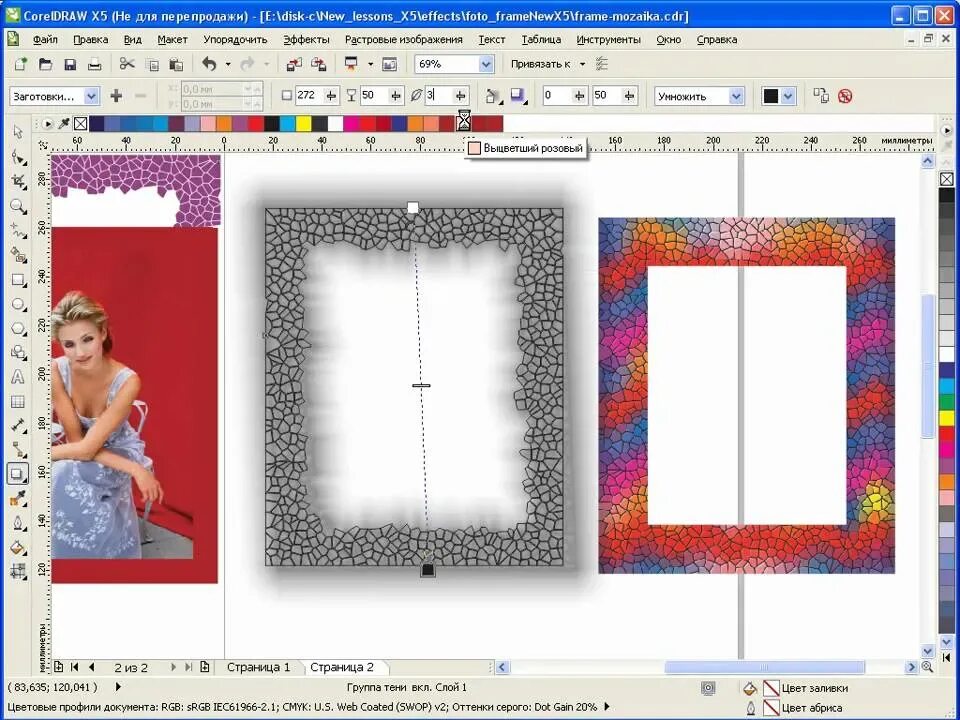
Task: Select the Pick (arrow) tool
Action: 18,132
